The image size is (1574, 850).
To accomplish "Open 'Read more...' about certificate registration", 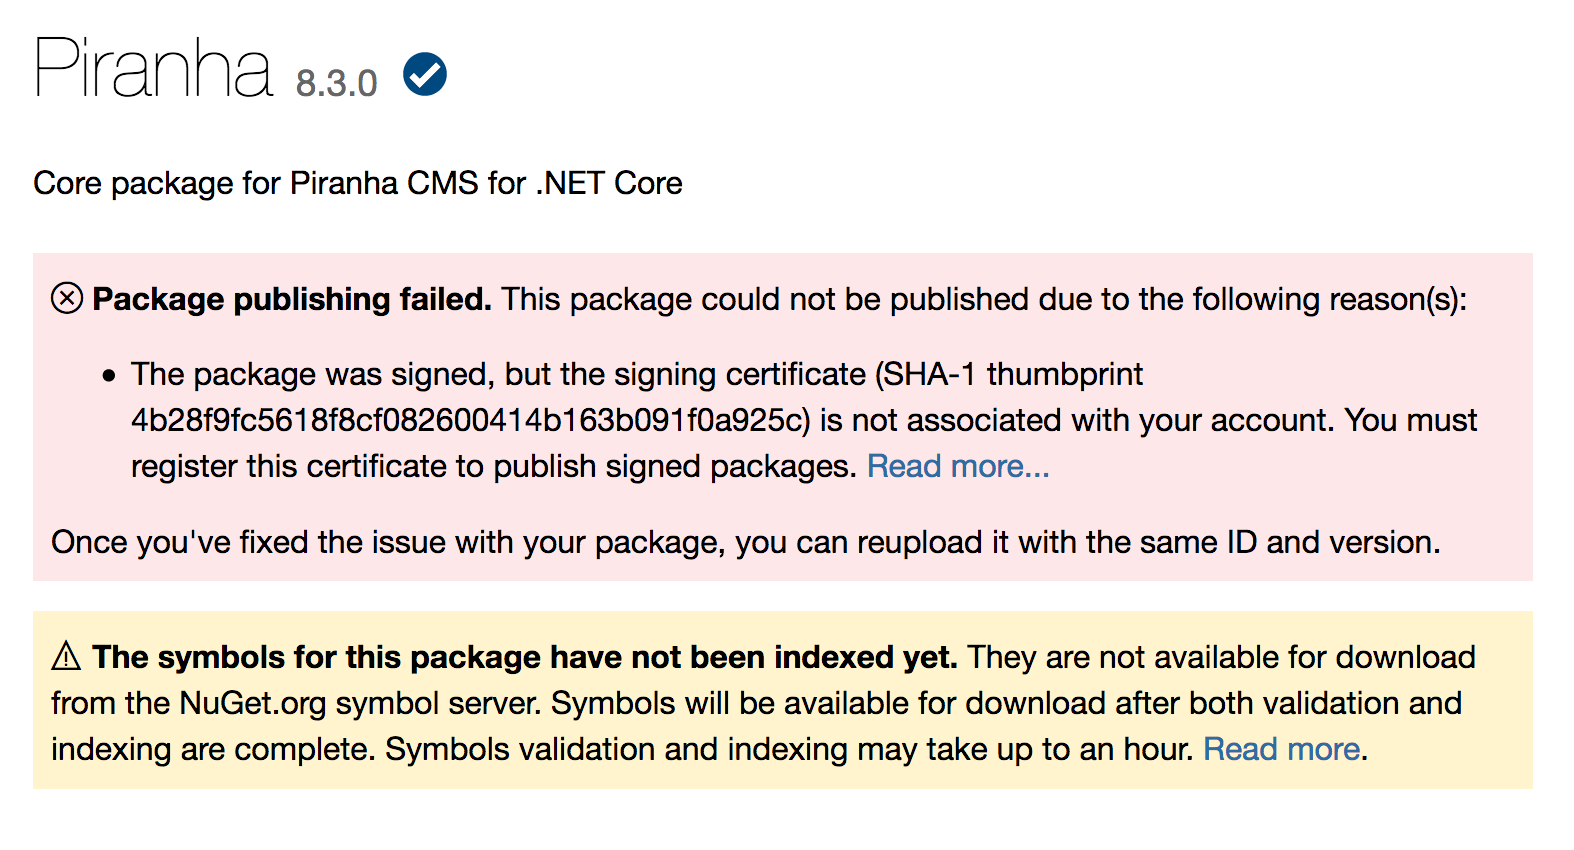I will coord(957,466).
